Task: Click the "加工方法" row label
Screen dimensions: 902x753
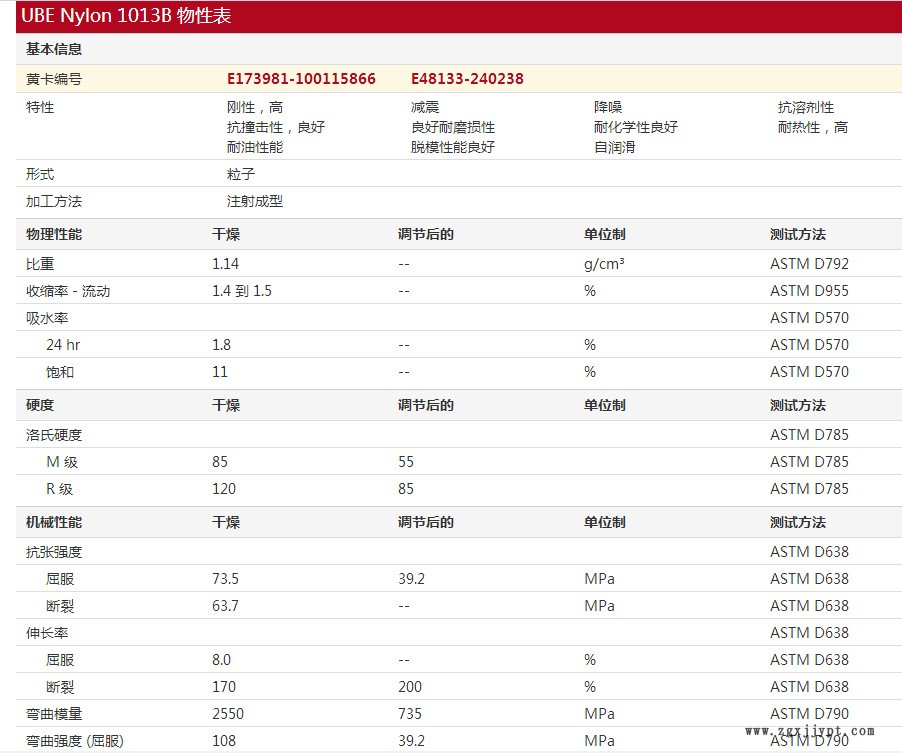Action: pos(53,201)
